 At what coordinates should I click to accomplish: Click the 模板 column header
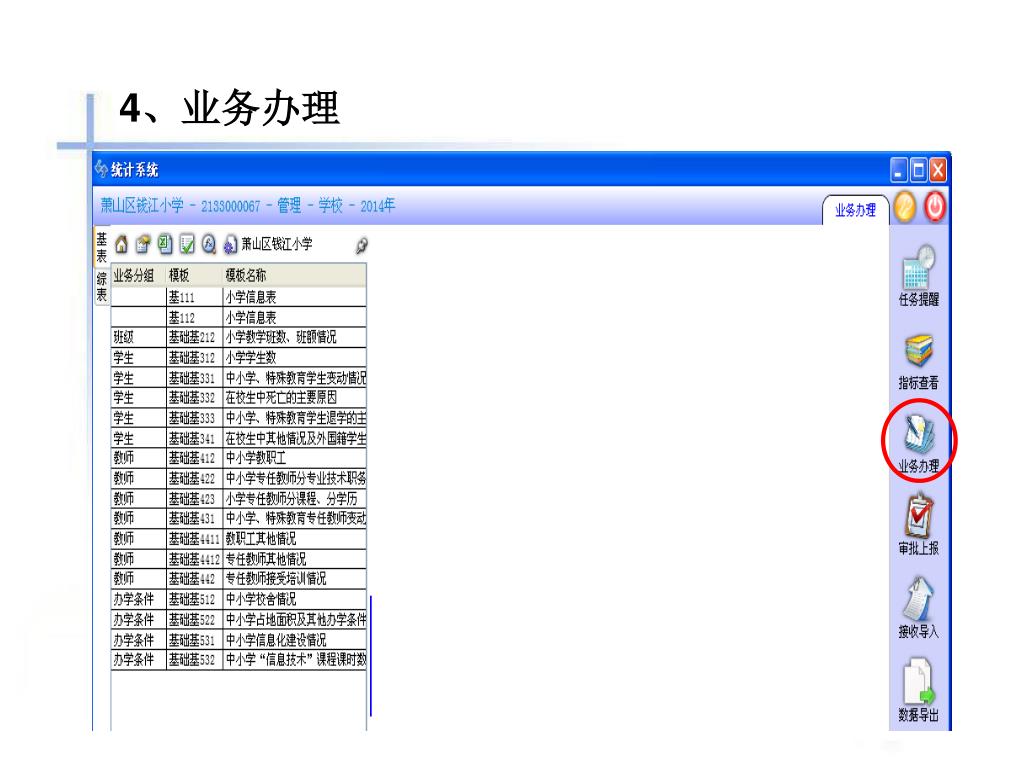195,276
